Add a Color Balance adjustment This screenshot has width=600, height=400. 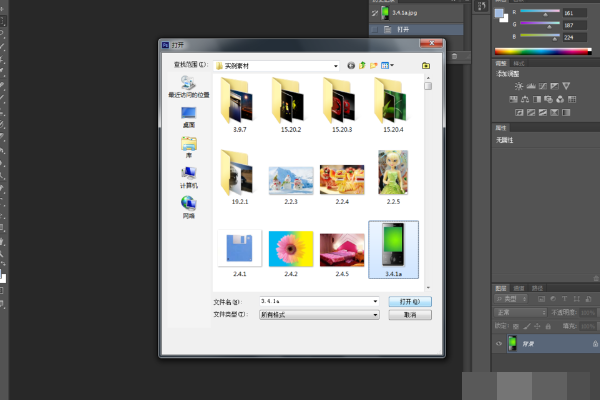click(x=525, y=100)
